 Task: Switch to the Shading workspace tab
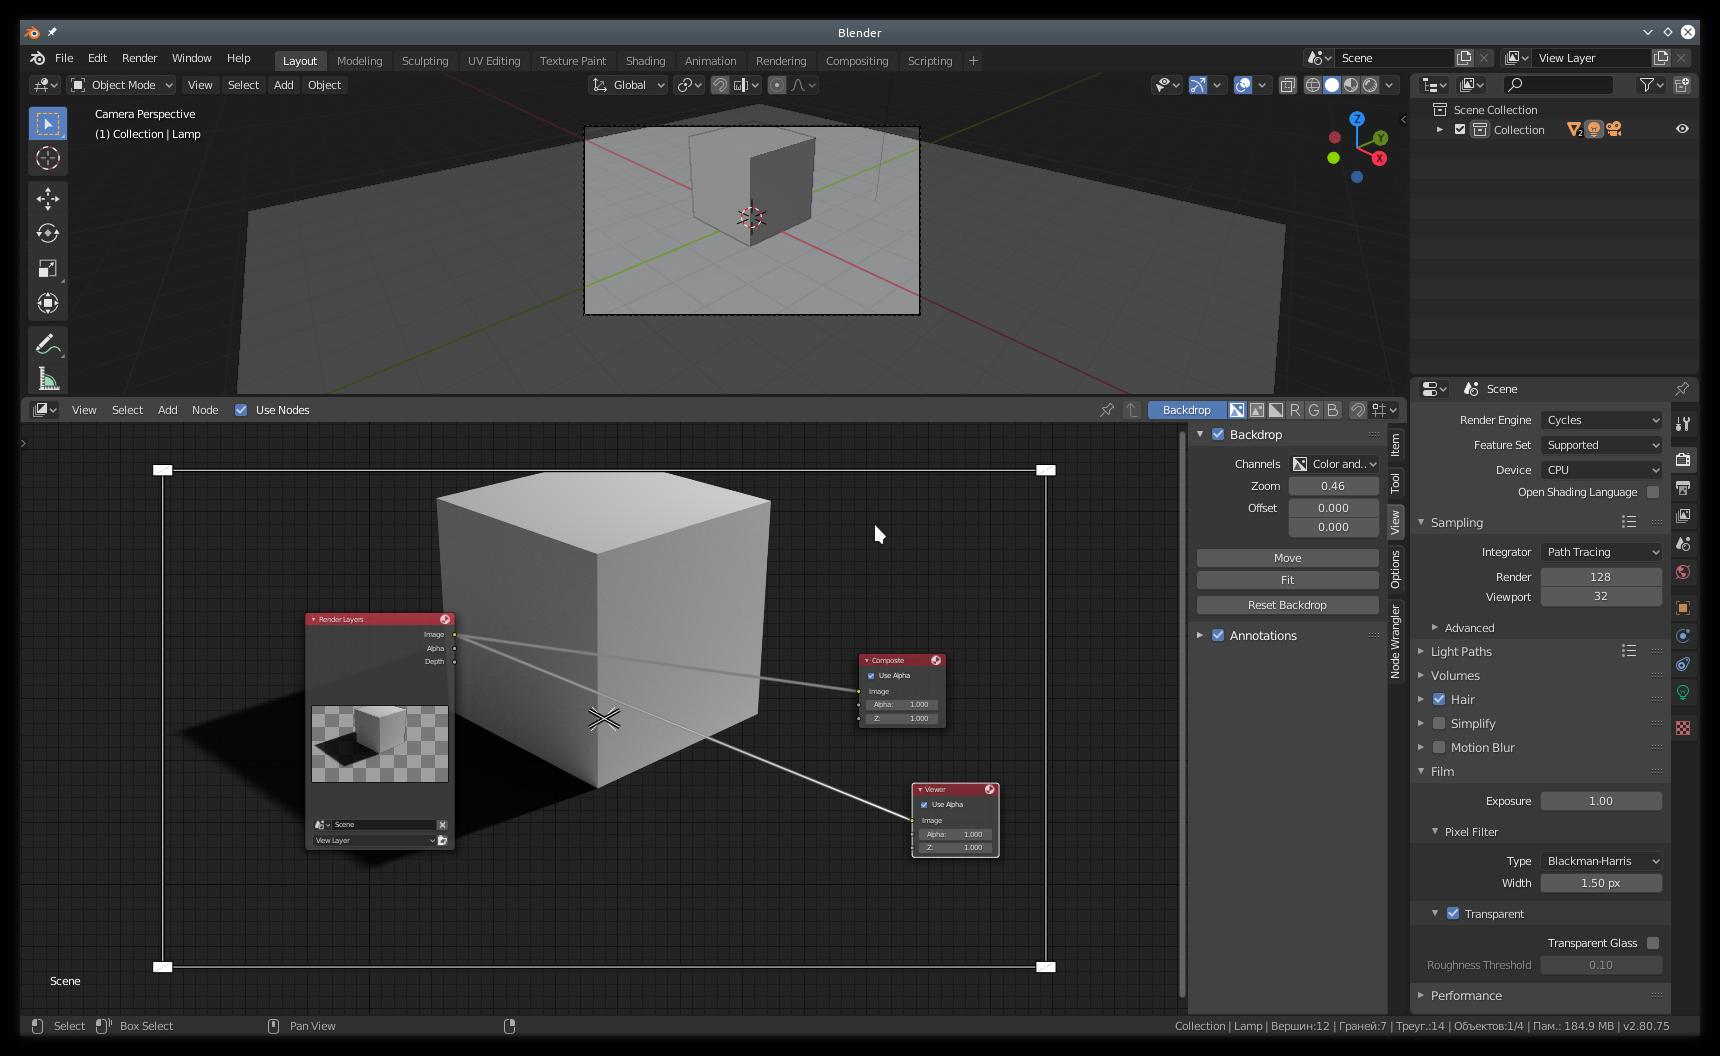tap(645, 61)
